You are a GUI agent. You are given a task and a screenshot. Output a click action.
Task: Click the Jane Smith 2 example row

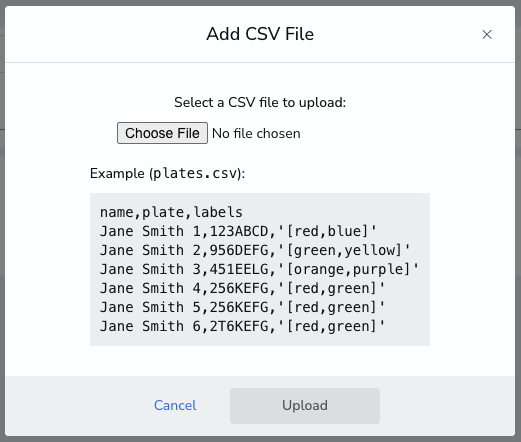pyautogui.click(x=255, y=250)
